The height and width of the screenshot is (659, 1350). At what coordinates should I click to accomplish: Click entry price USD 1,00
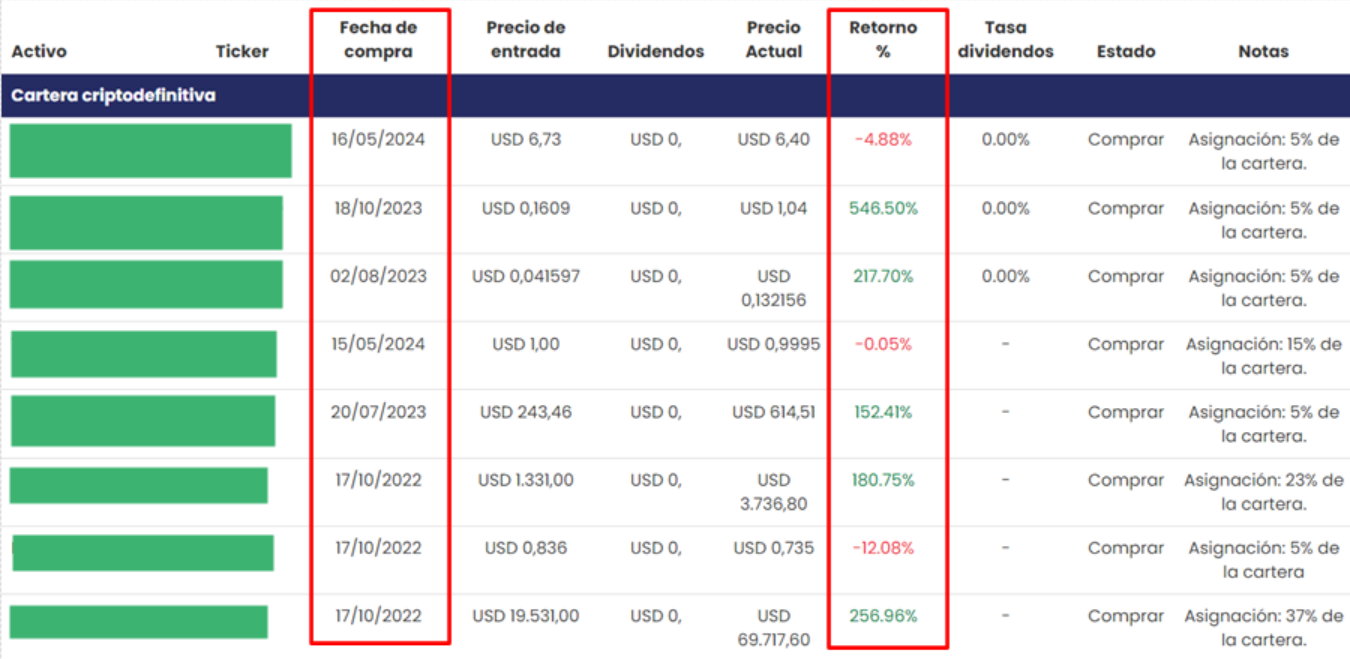[526, 344]
